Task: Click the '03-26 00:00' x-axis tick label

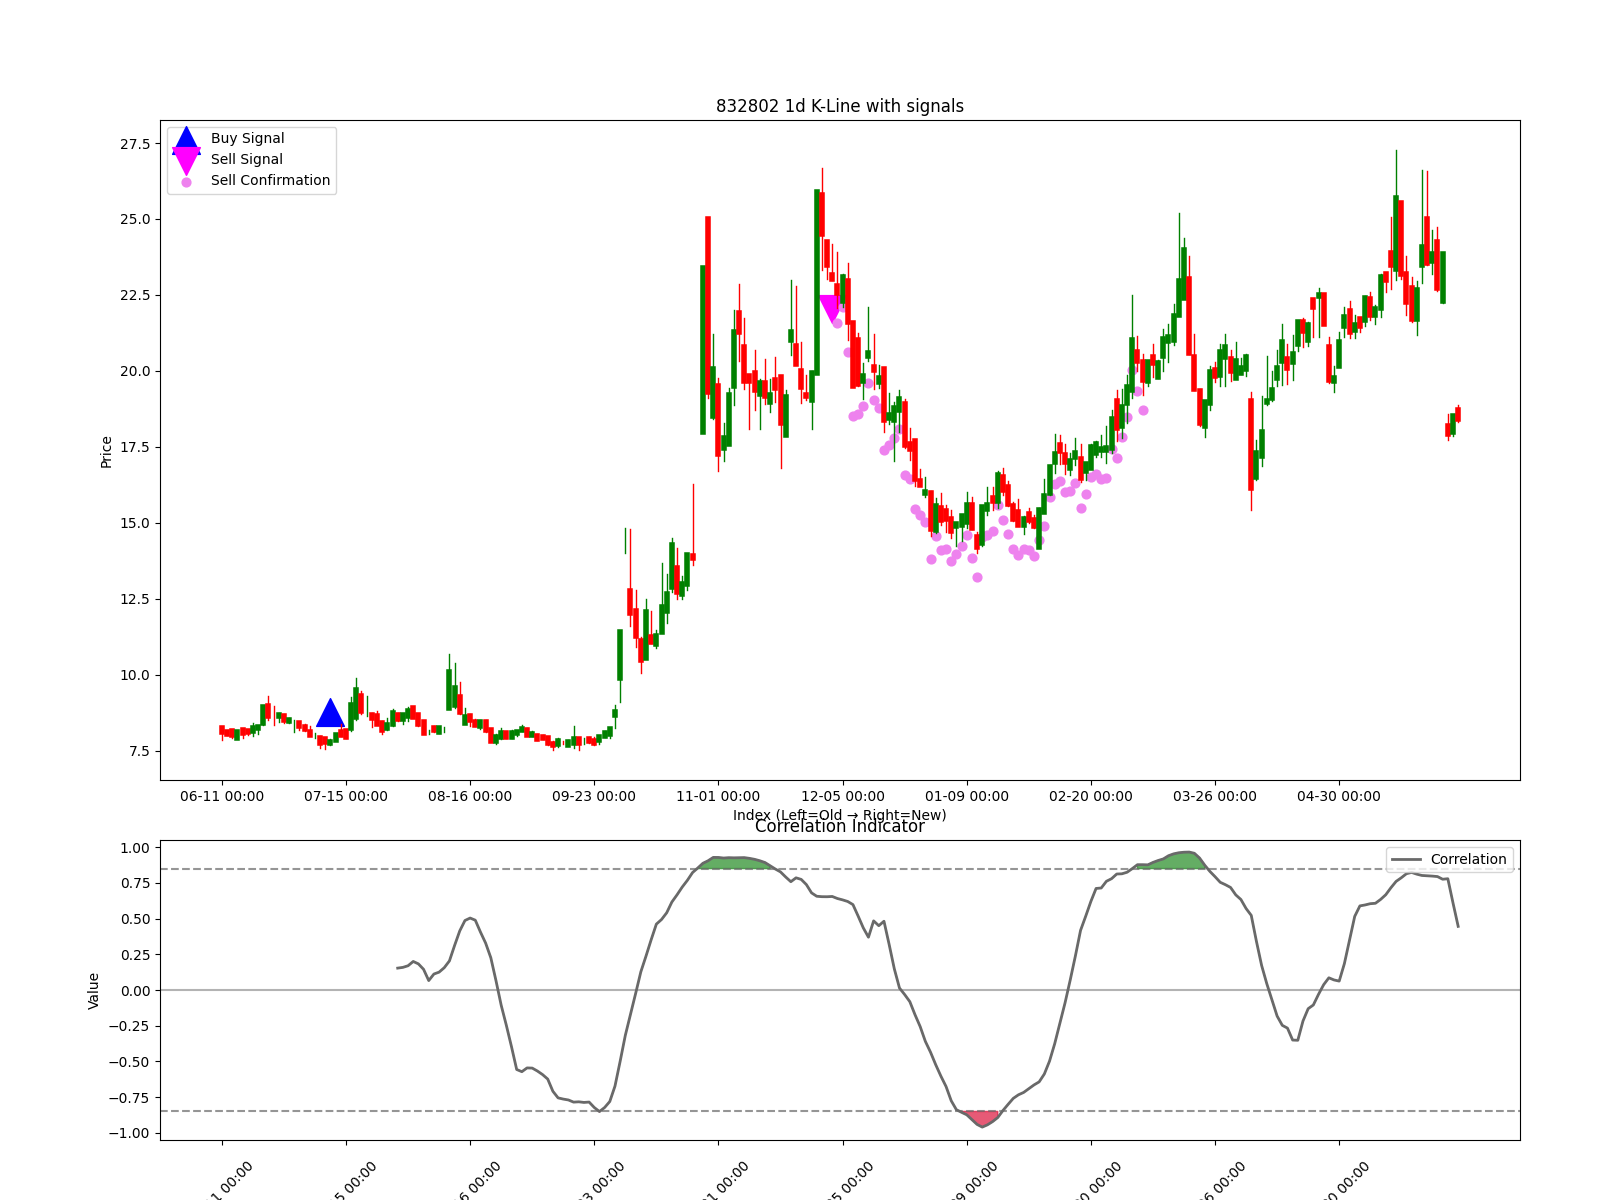Action: click(1214, 797)
